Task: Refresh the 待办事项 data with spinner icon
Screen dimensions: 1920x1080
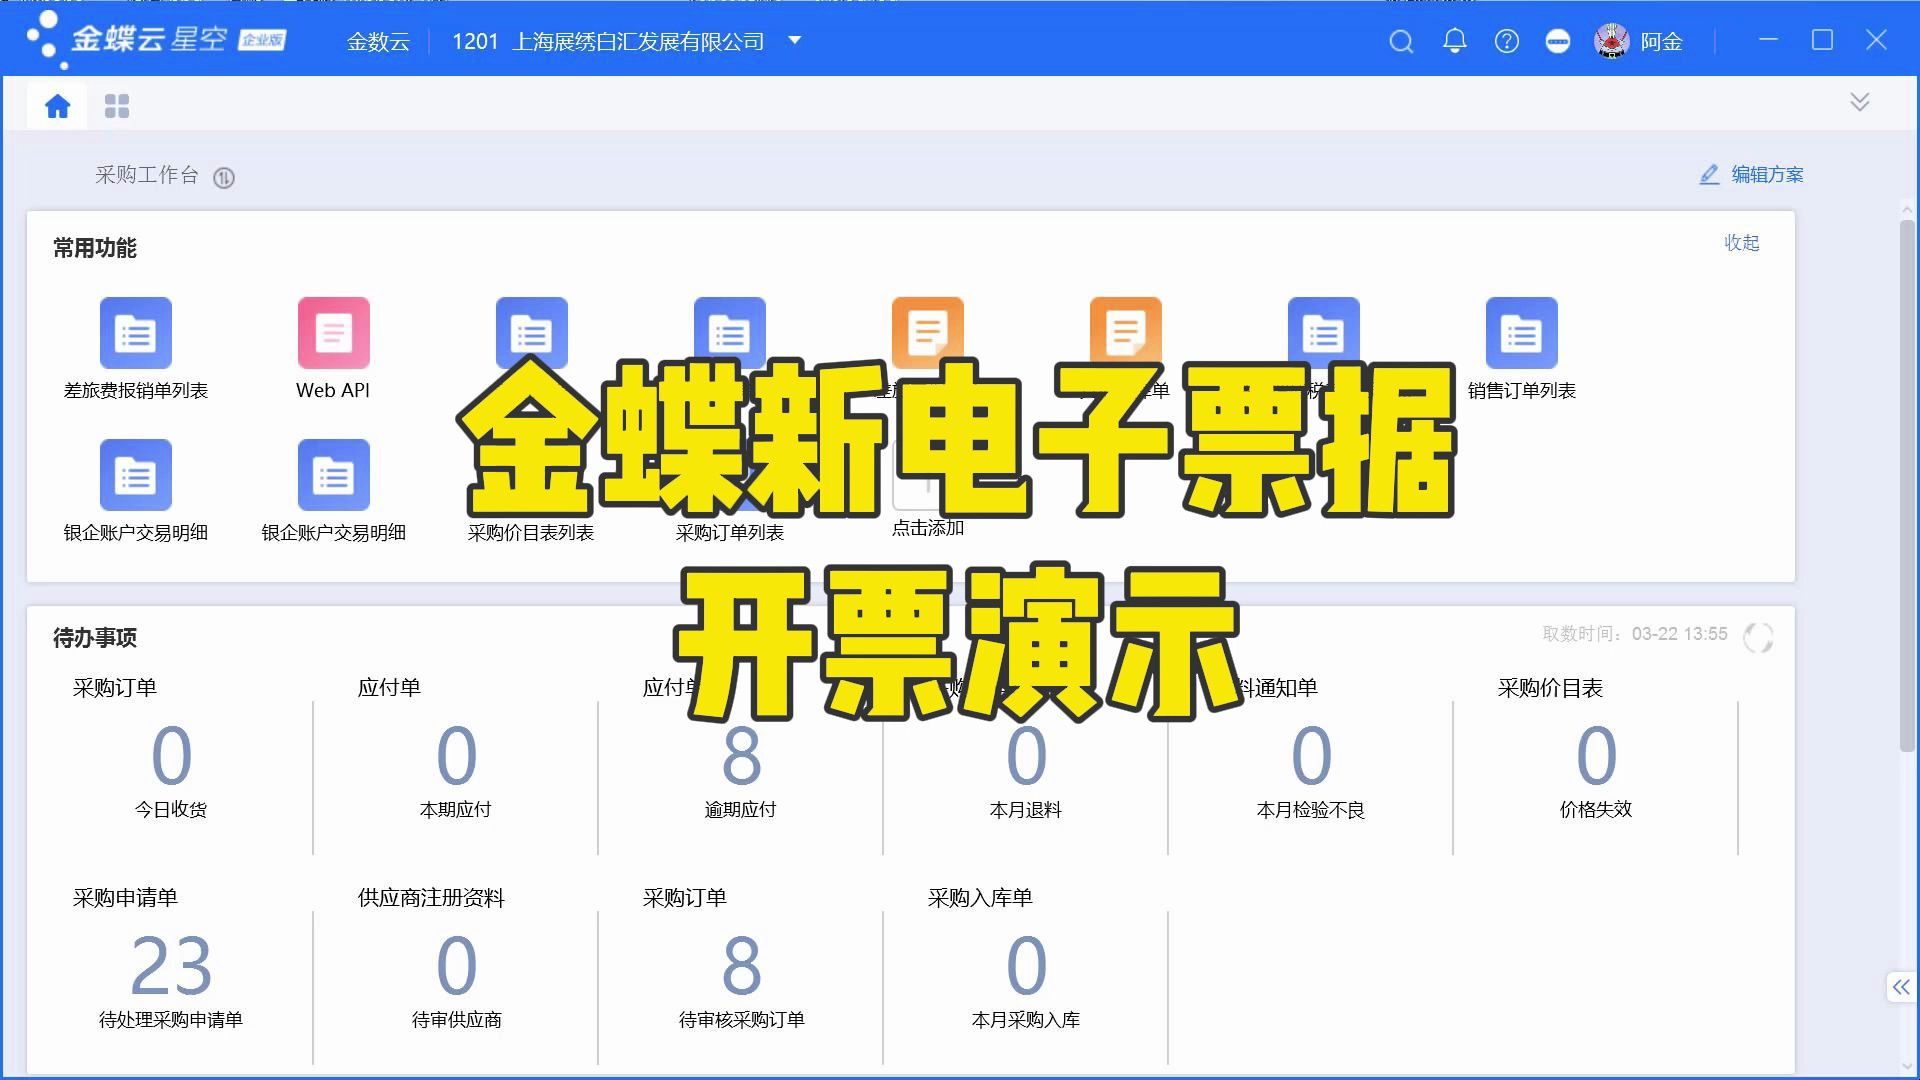Action: point(1757,637)
